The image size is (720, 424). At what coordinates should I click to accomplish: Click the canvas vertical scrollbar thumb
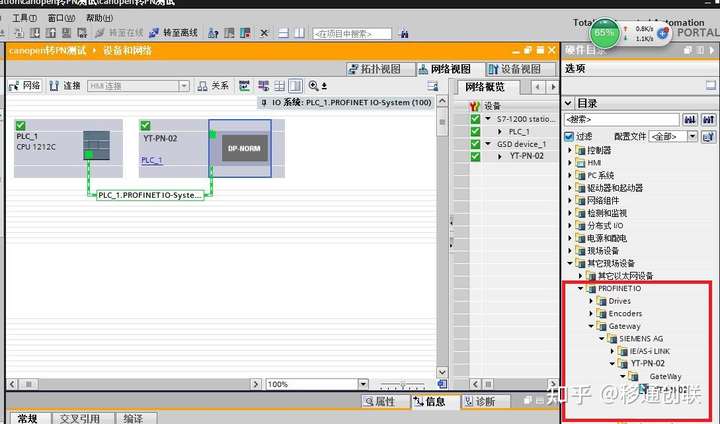442,122
